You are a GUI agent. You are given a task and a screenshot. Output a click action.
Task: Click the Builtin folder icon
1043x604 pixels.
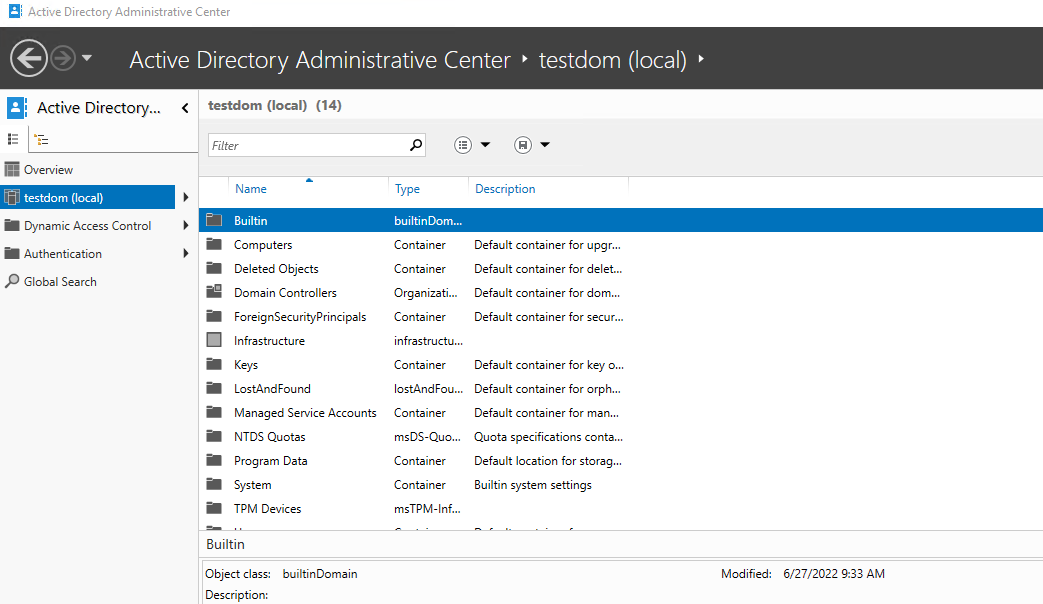(x=214, y=220)
